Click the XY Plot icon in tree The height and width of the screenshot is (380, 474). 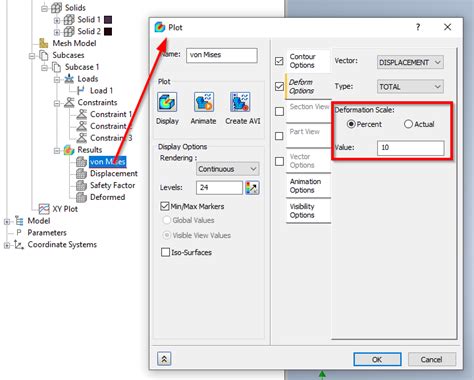pyautogui.click(x=44, y=209)
